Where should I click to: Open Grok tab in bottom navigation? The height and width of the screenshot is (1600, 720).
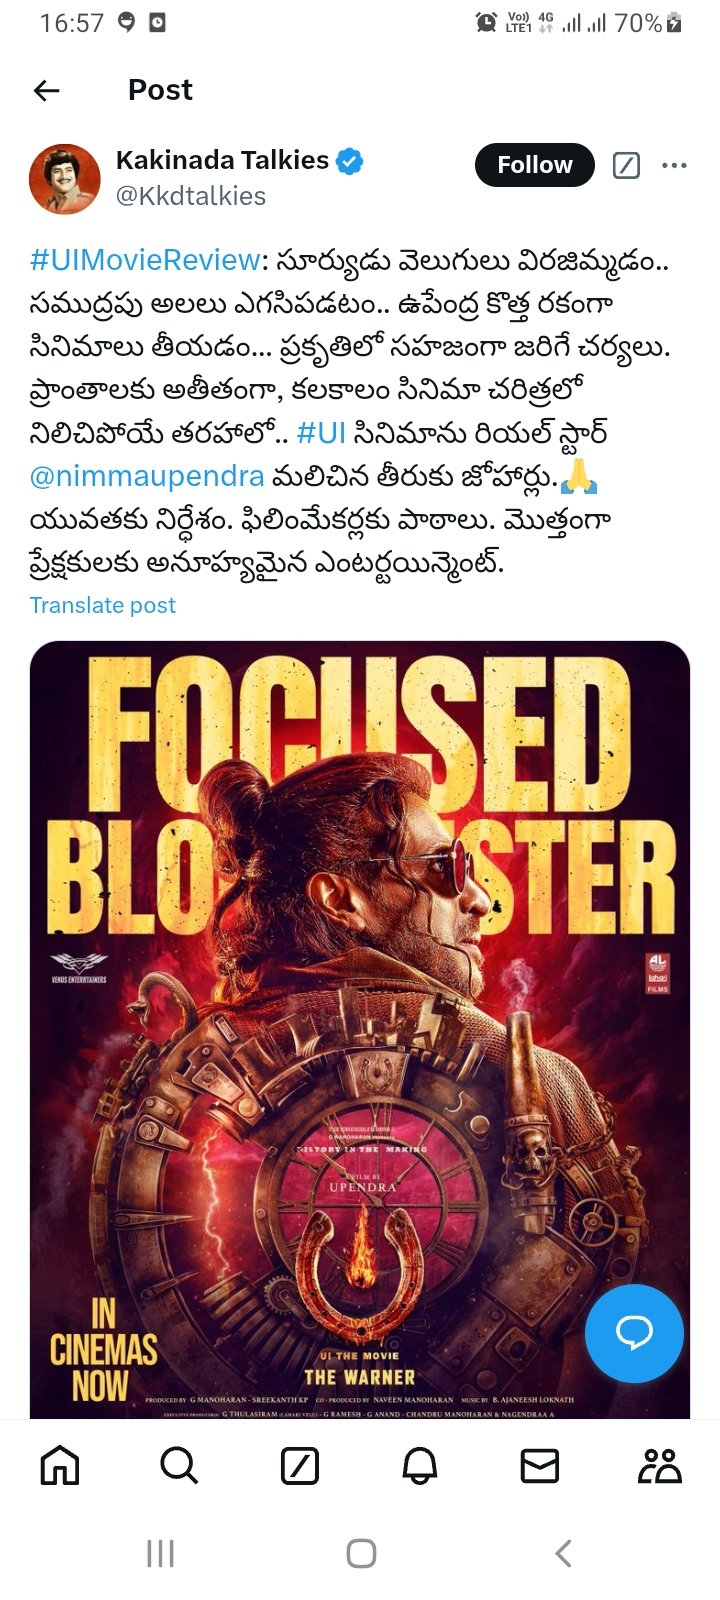(x=300, y=1466)
